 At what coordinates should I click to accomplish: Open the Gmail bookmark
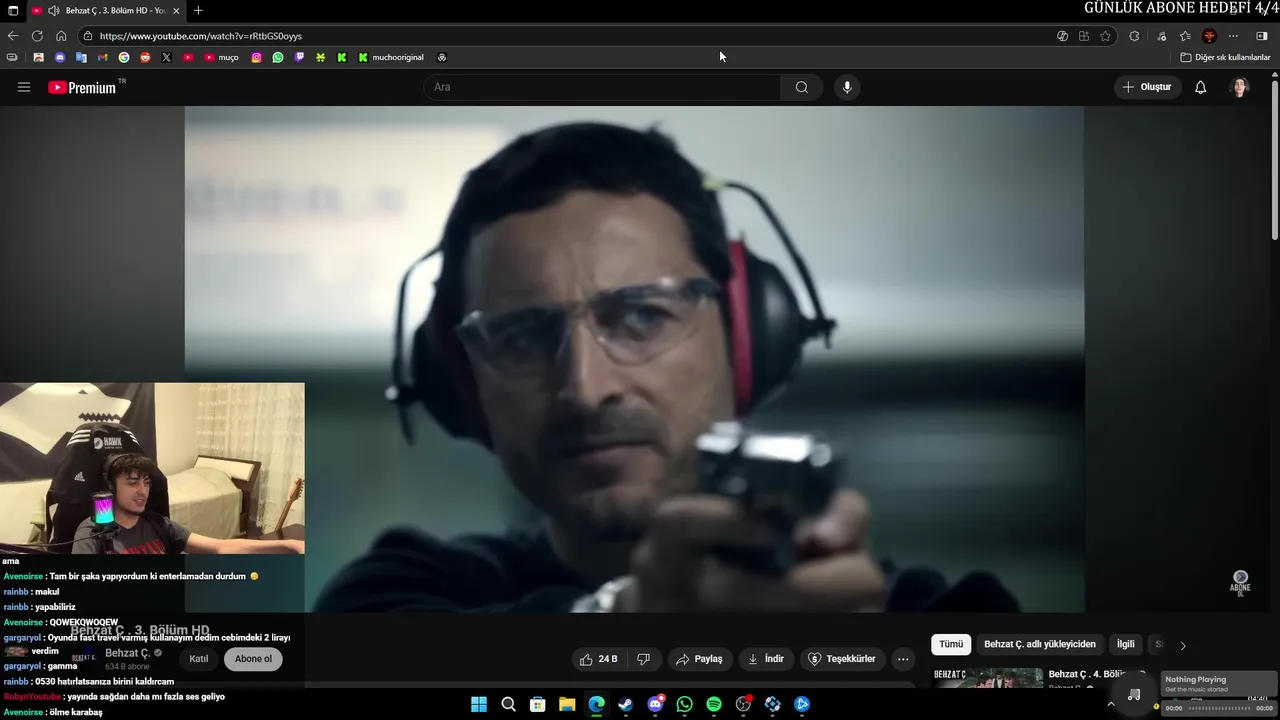point(102,57)
